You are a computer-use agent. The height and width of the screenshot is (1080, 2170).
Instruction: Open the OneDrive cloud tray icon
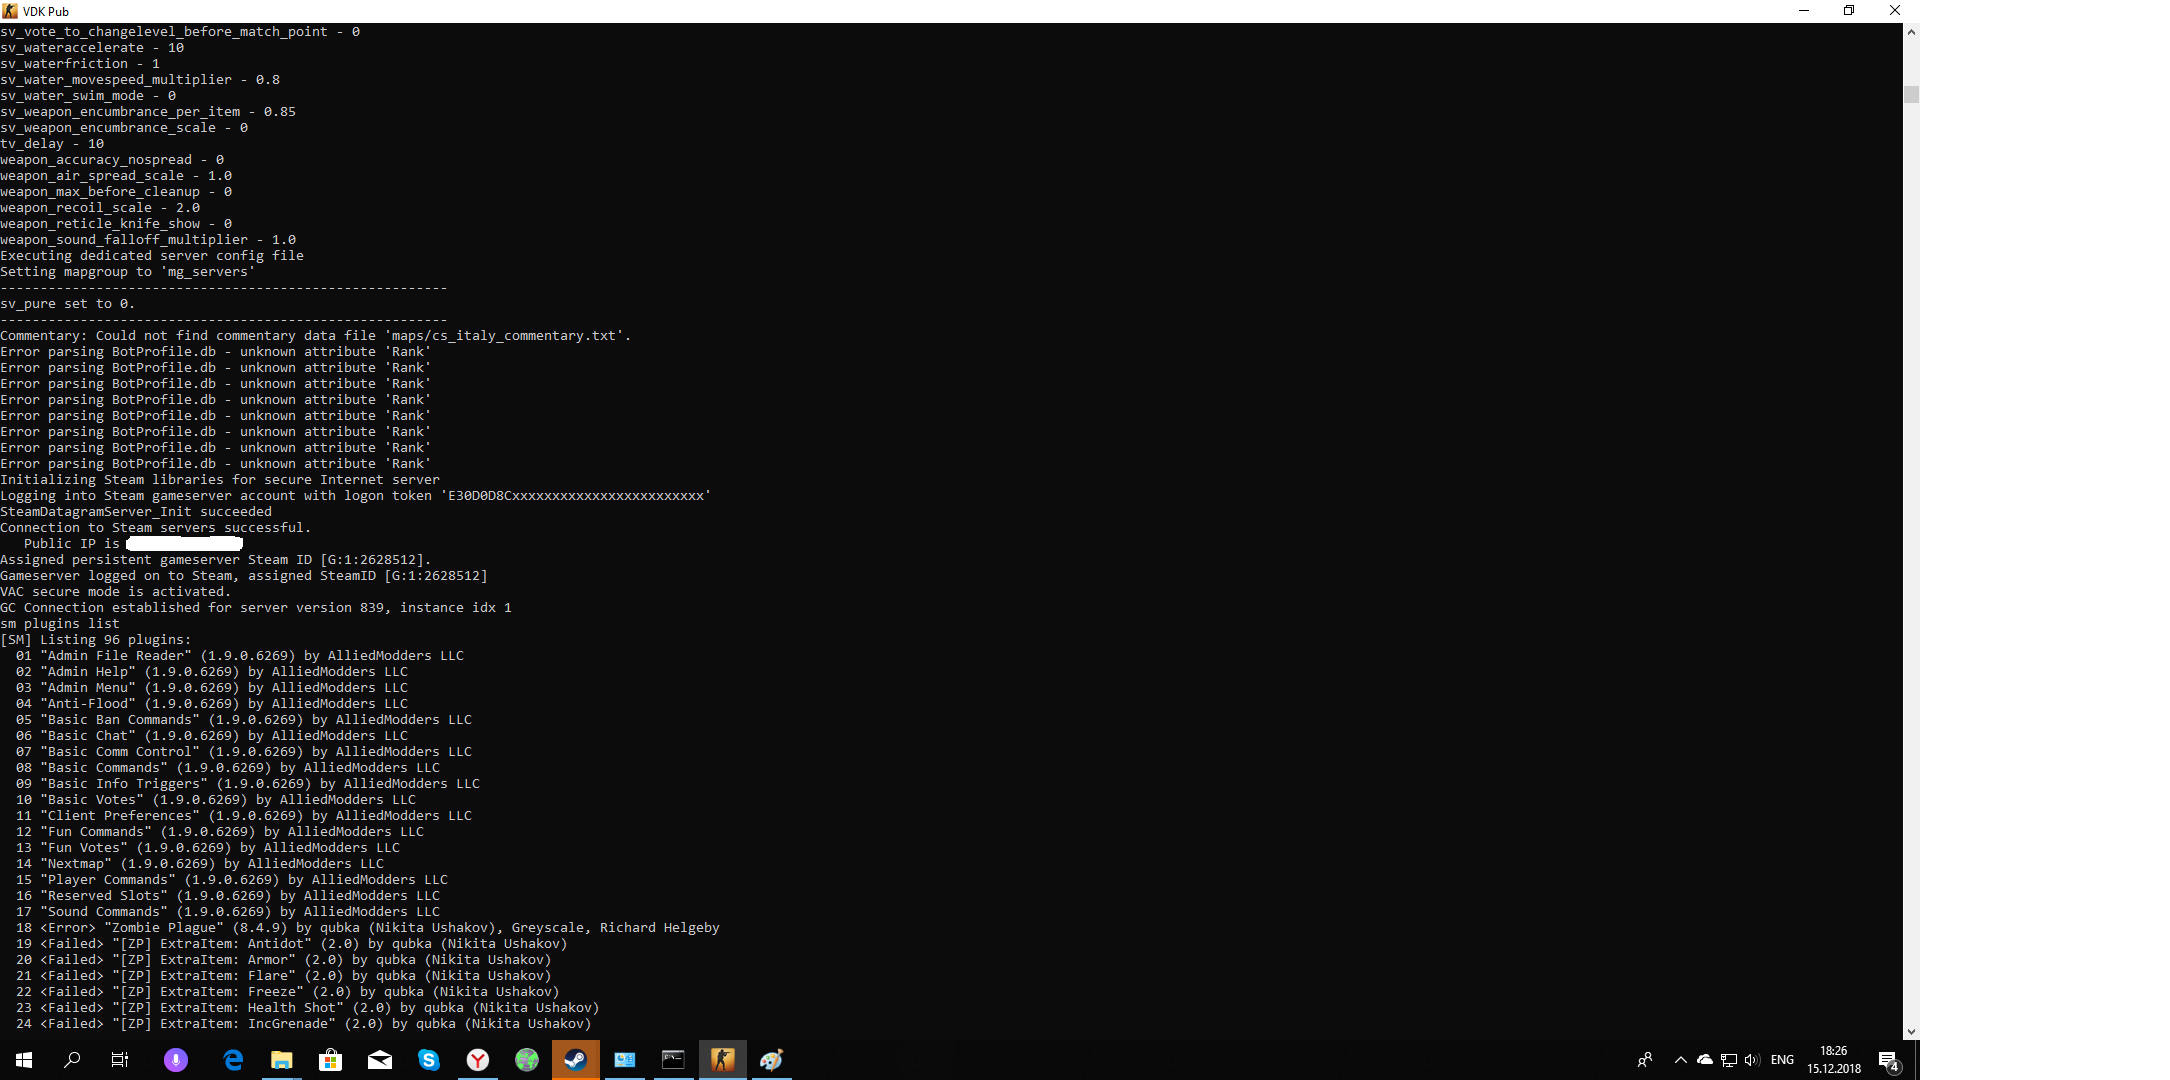(x=1705, y=1060)
